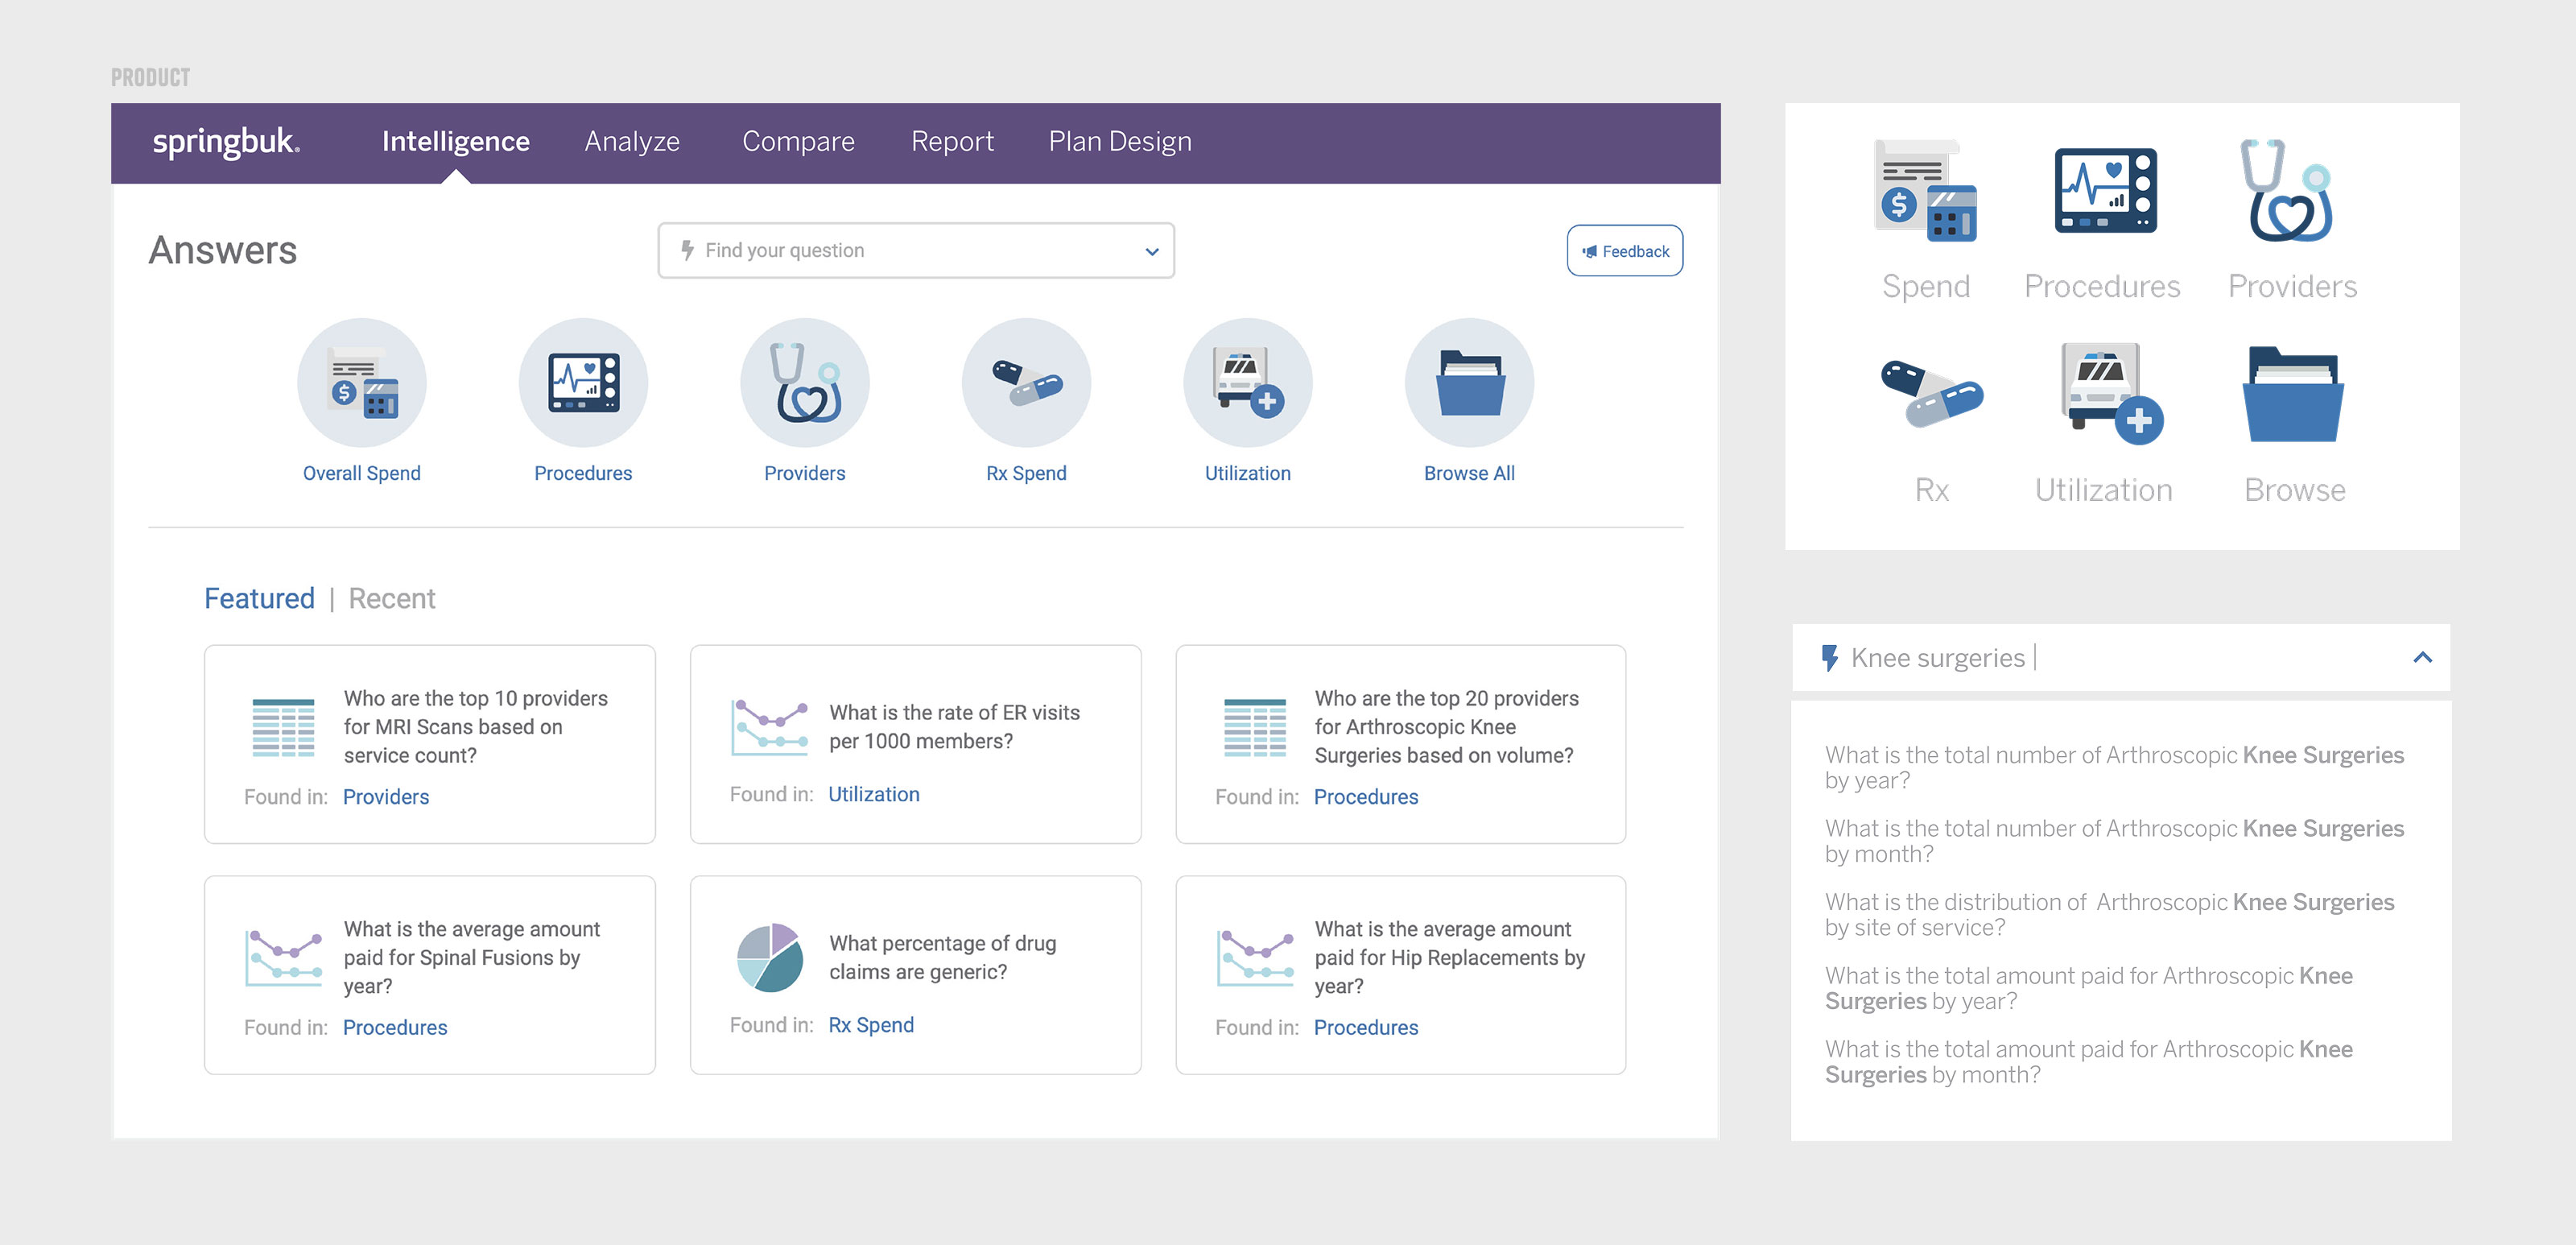
Task: Click the Utilization link label under Answers
Action: click(x=1248, y=473)
